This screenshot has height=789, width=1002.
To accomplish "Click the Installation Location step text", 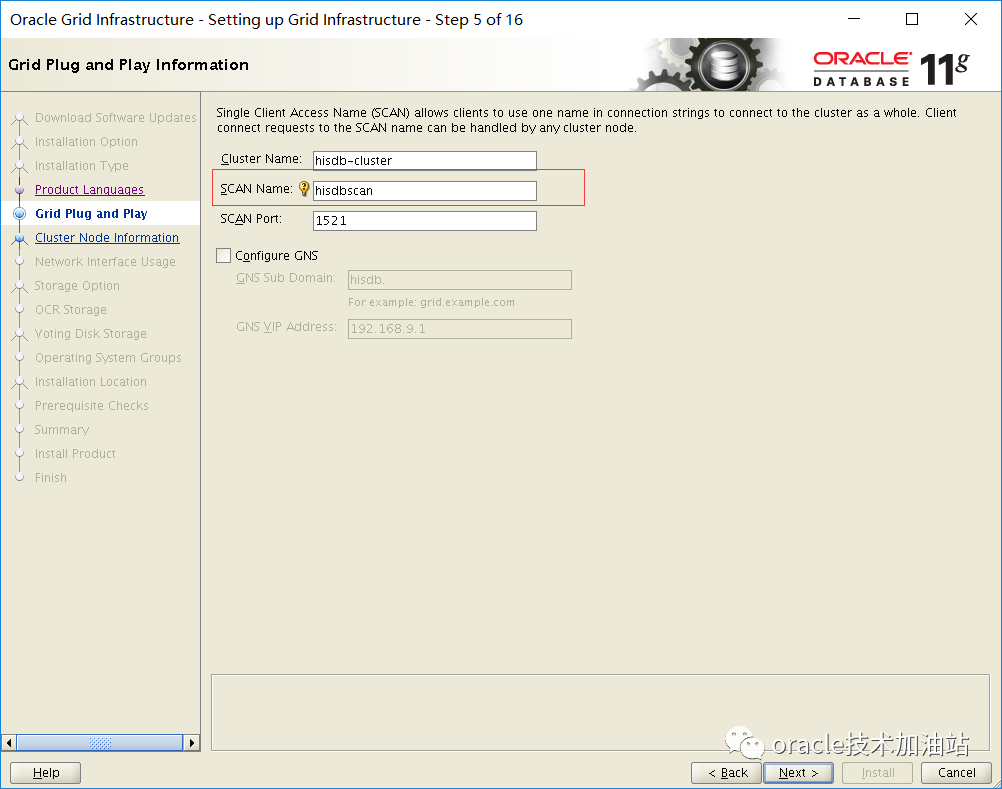I will click(91, 381).
